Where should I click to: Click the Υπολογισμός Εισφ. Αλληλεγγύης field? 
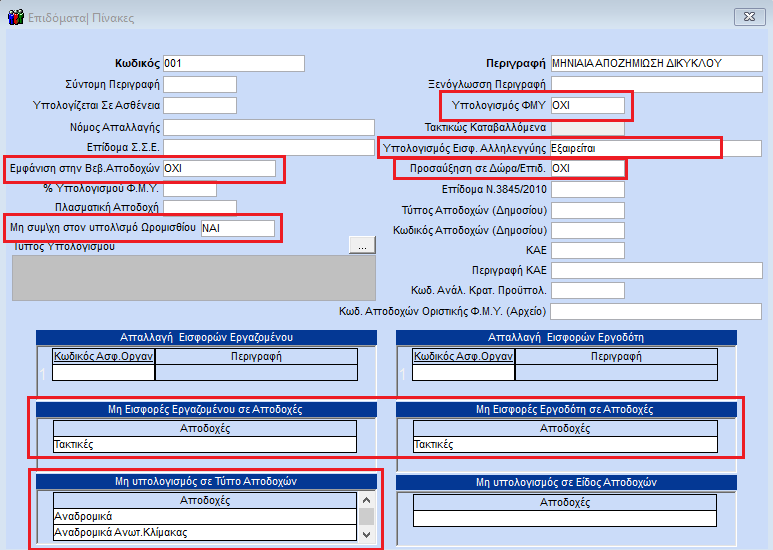click(x=635, y=148)
